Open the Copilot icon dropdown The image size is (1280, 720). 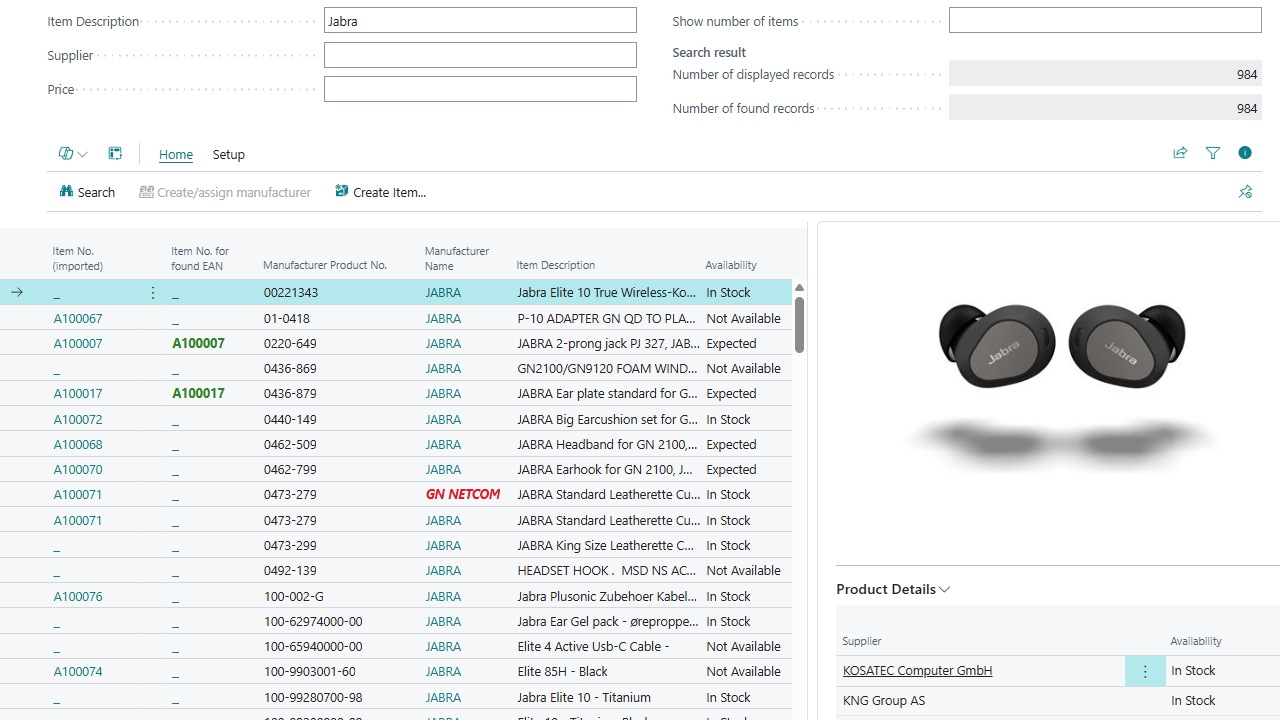73,154
